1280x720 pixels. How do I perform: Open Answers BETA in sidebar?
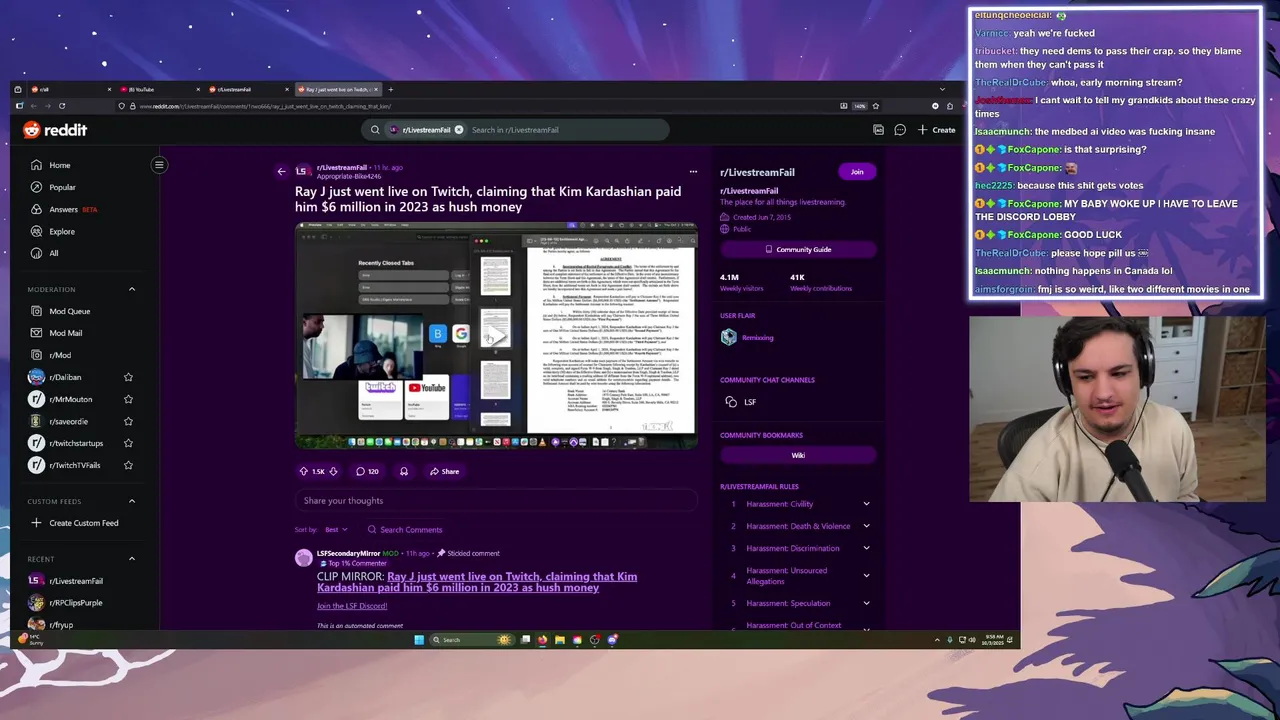pyautogui.click(x=64, y=209)
